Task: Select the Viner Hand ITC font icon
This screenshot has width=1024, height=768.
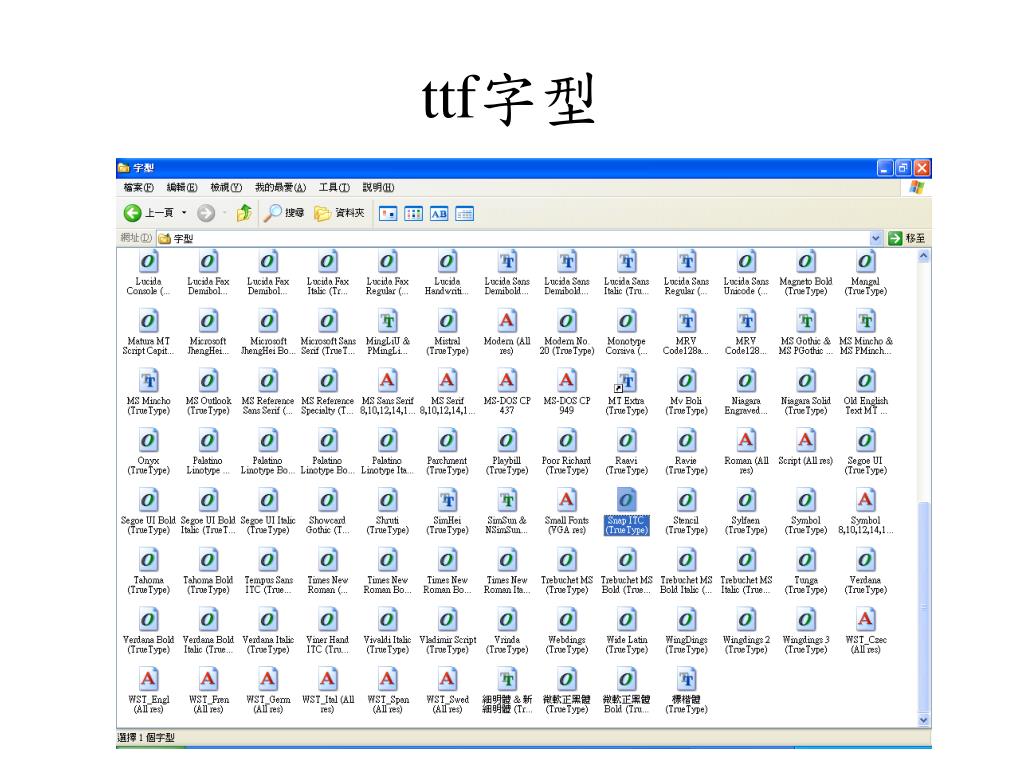Action: point(327,620)
